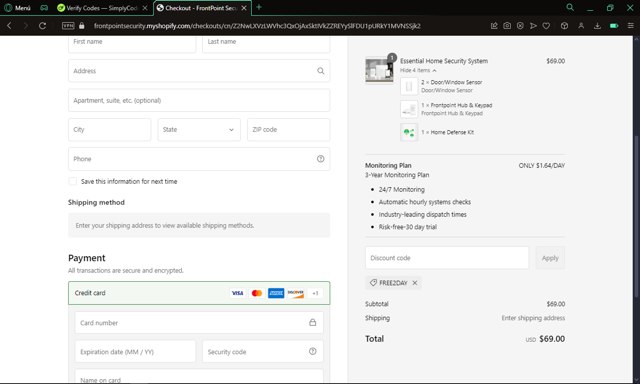Select the Credit card payment option

tap(199, 293)
